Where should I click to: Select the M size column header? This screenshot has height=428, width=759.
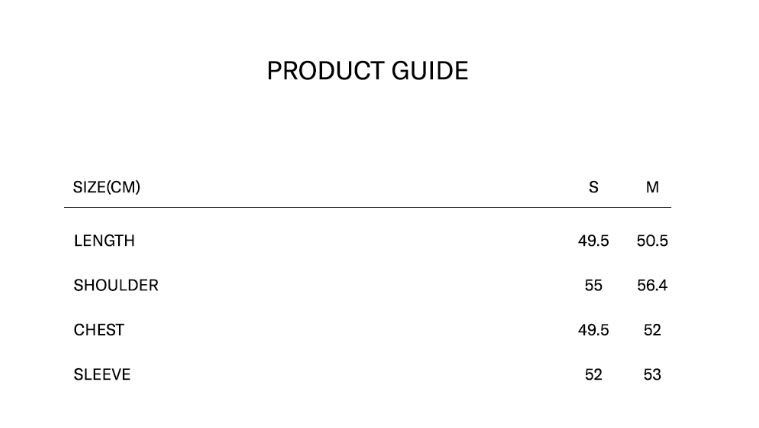(x=652, y=187)
